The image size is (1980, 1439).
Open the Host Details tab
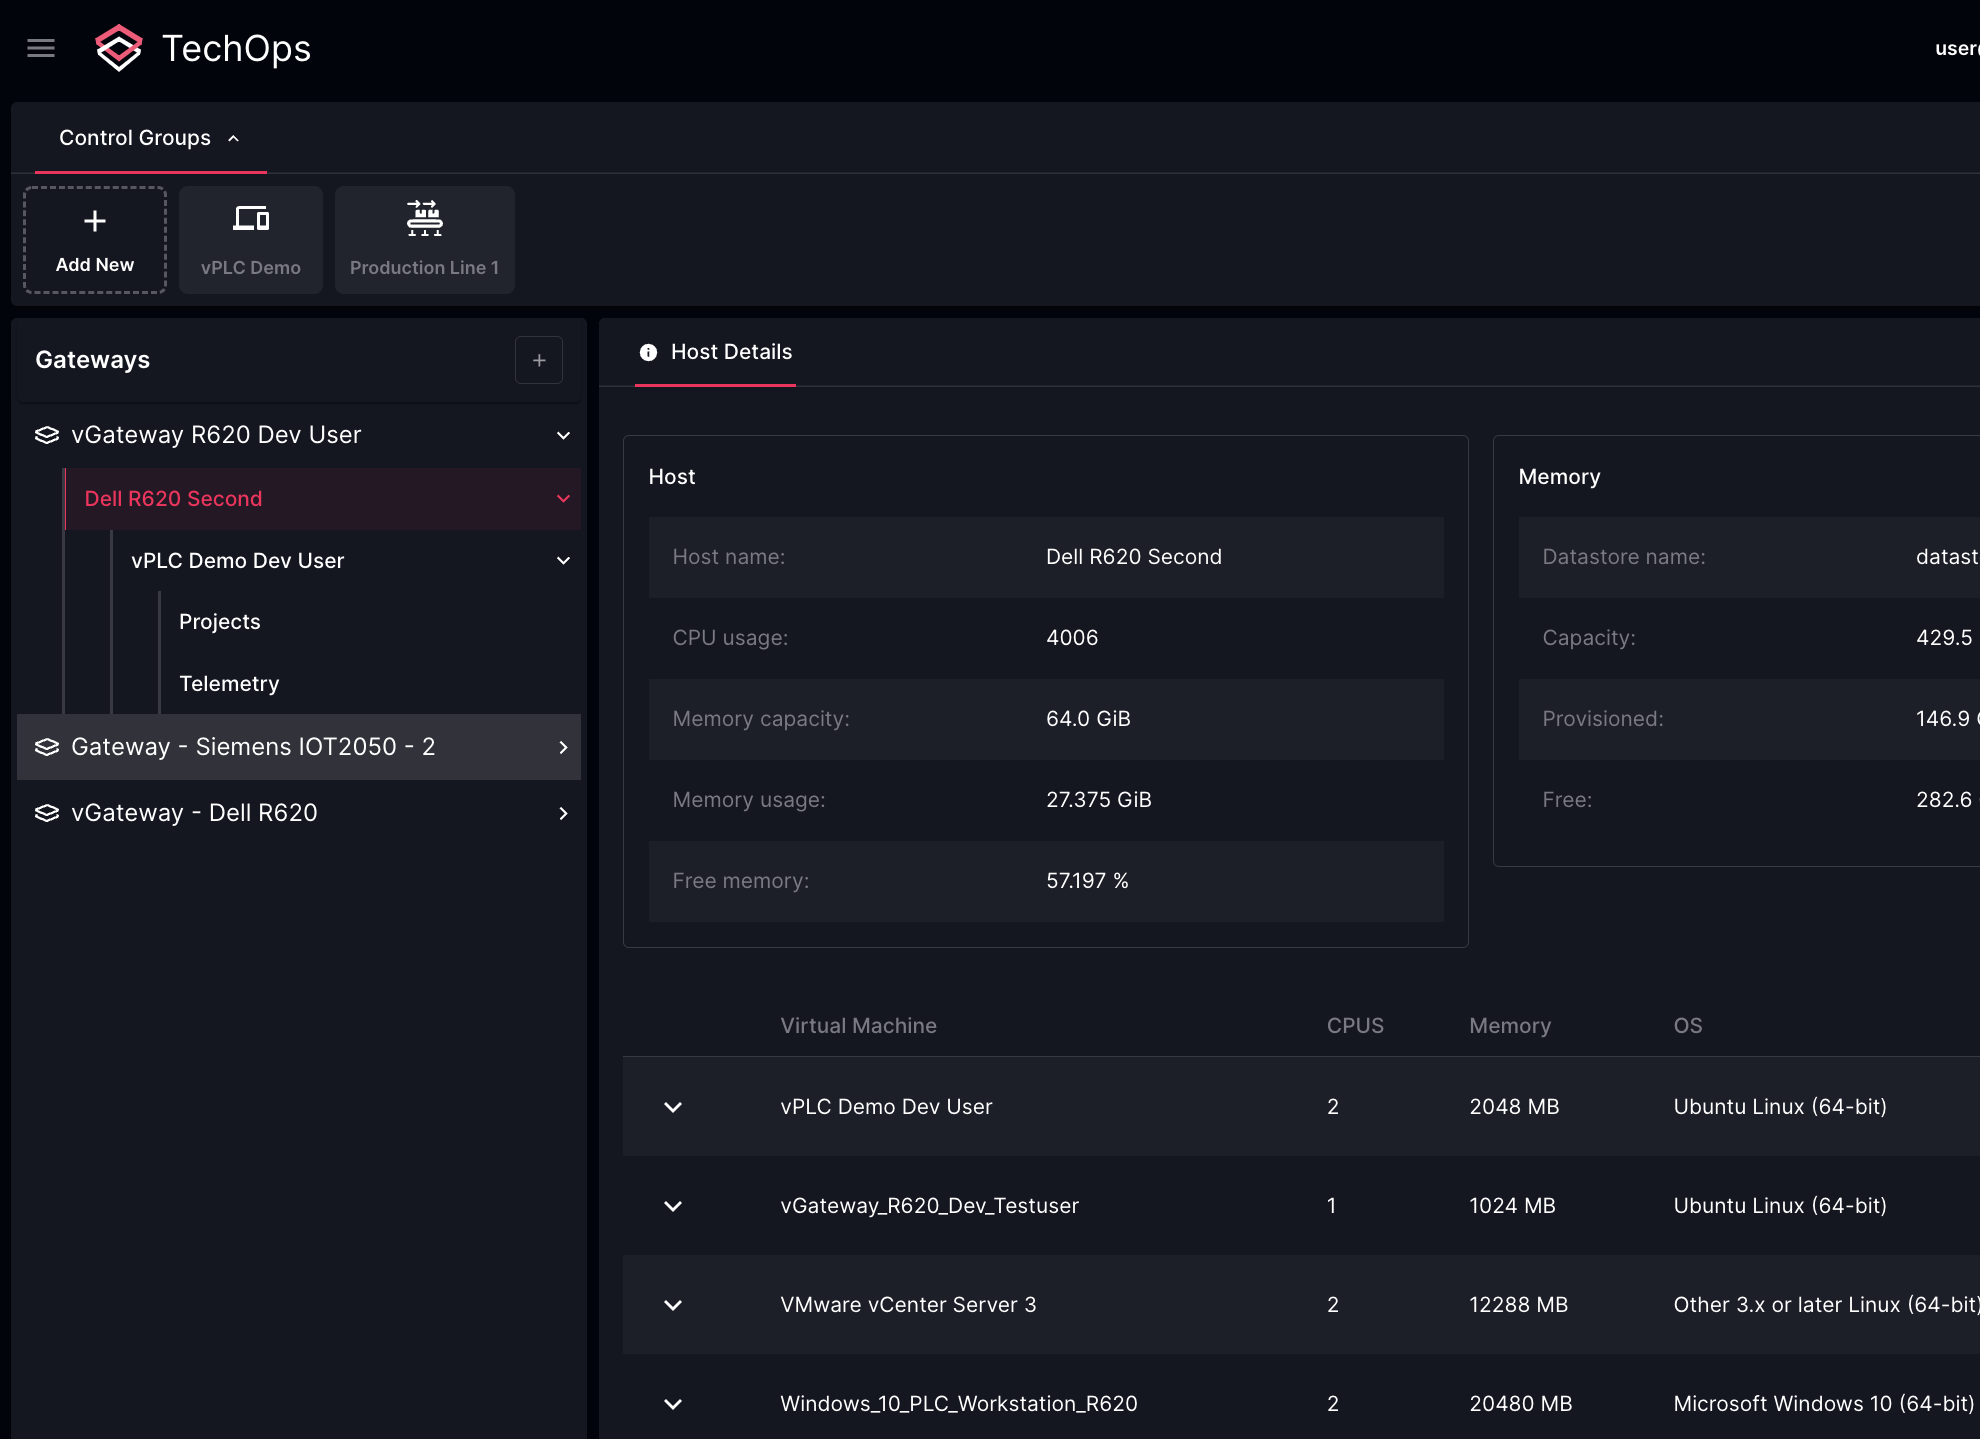point(716,352)
